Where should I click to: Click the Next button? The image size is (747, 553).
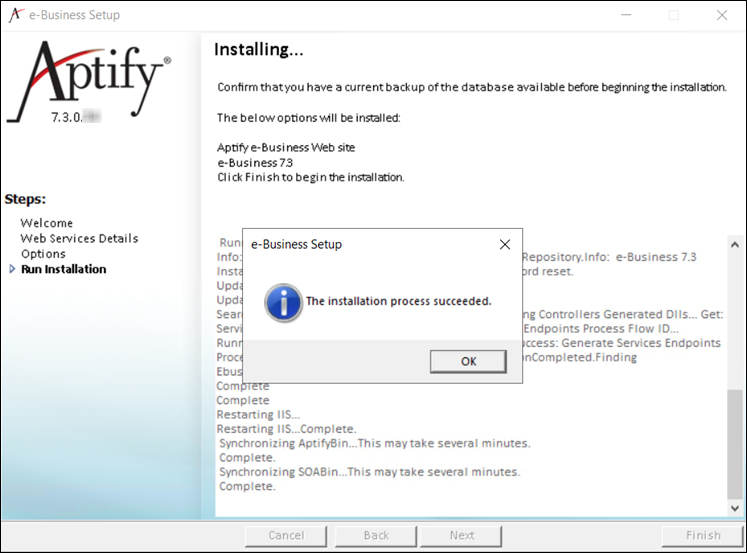click(x=461, y=535)
